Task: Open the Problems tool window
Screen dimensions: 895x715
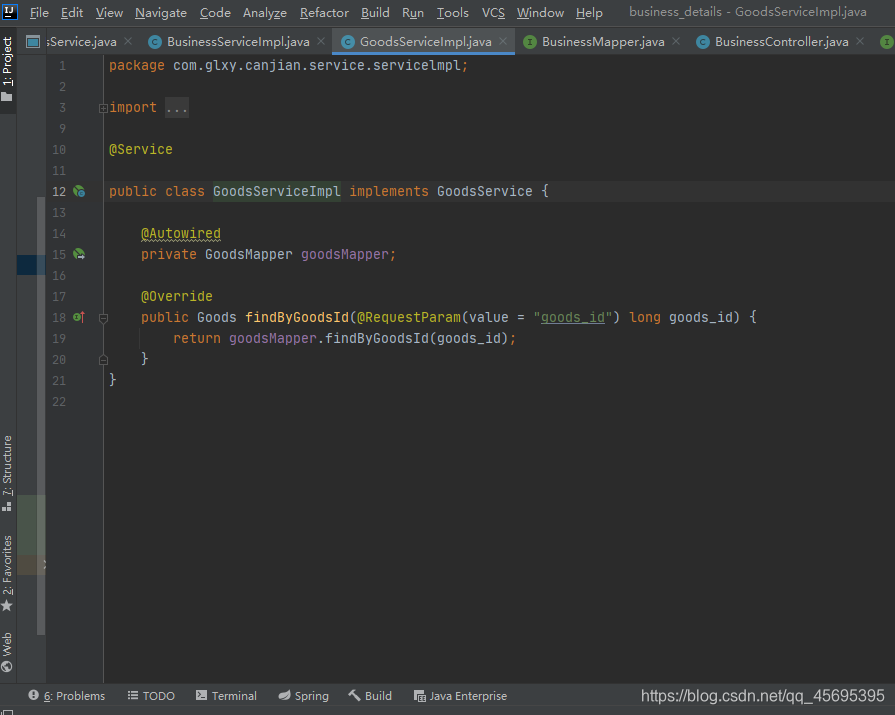Action: point(67,696)
